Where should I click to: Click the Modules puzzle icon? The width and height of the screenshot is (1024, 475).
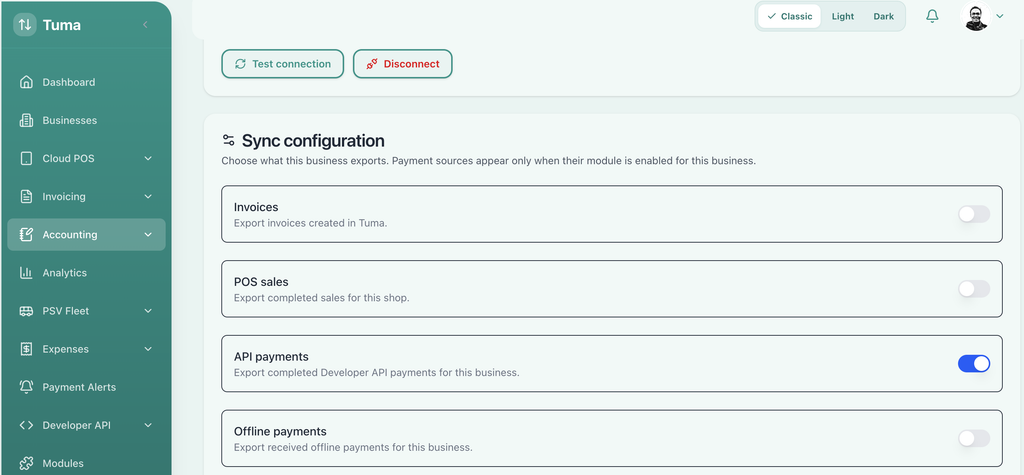point(26,463)
